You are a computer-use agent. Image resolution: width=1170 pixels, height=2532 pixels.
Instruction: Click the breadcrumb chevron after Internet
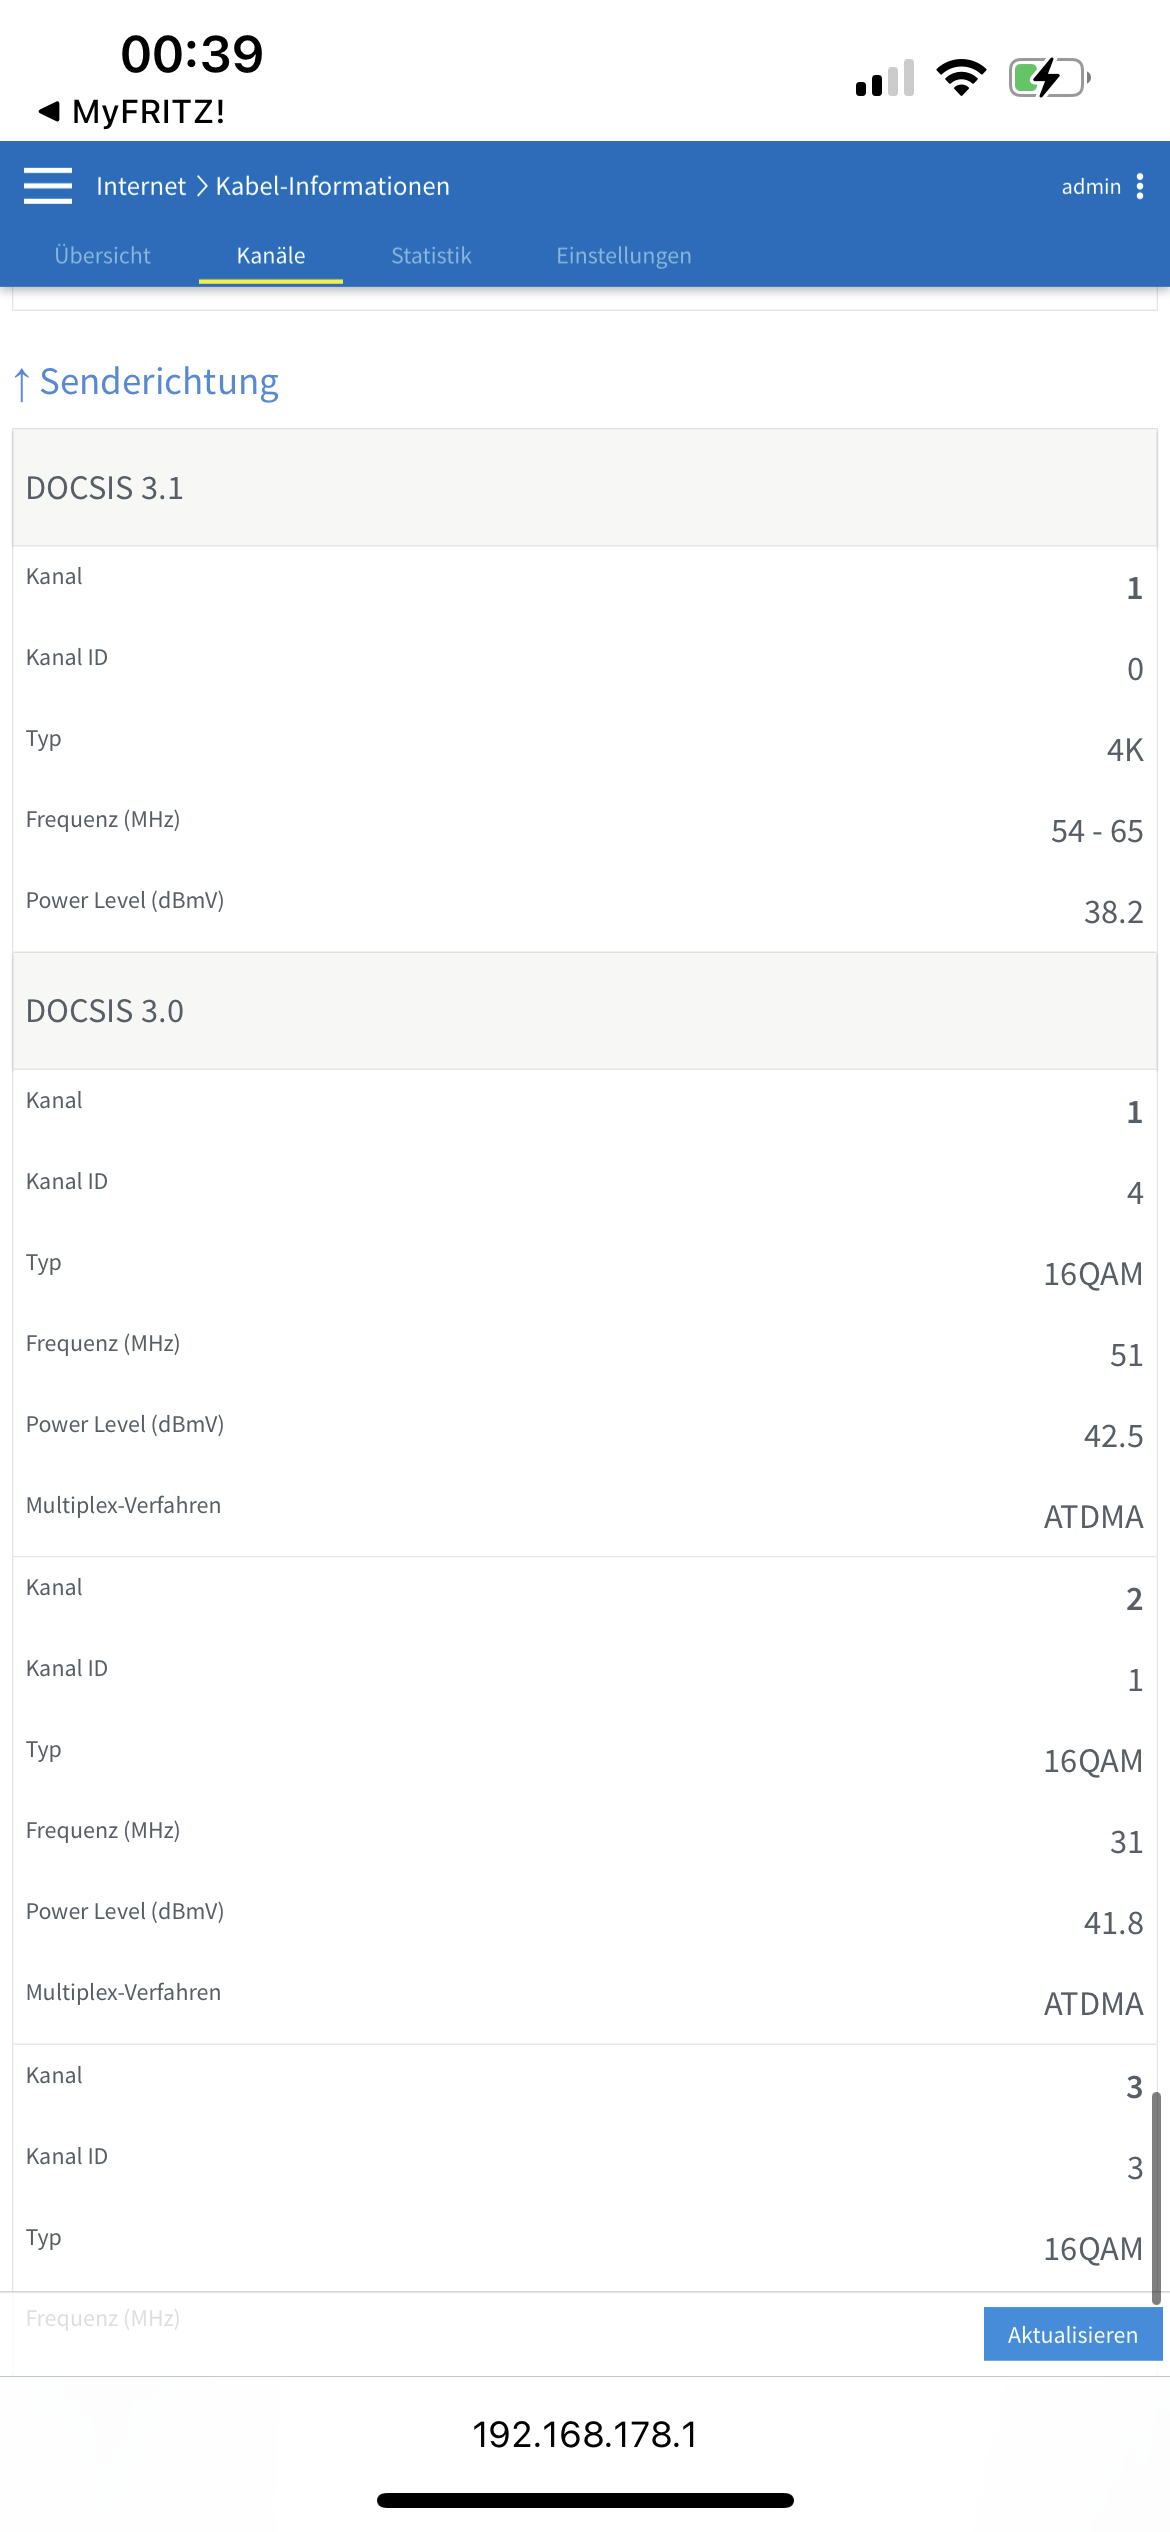click(201, 186)
